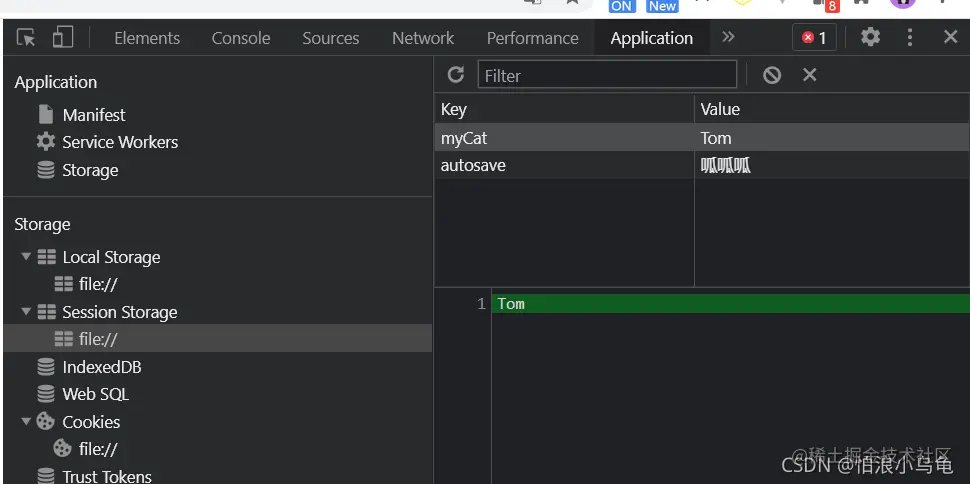The image size is (970, 484).
Task: Go to the Performance tab
Action: pyautogui.click(x=533, y=38)
